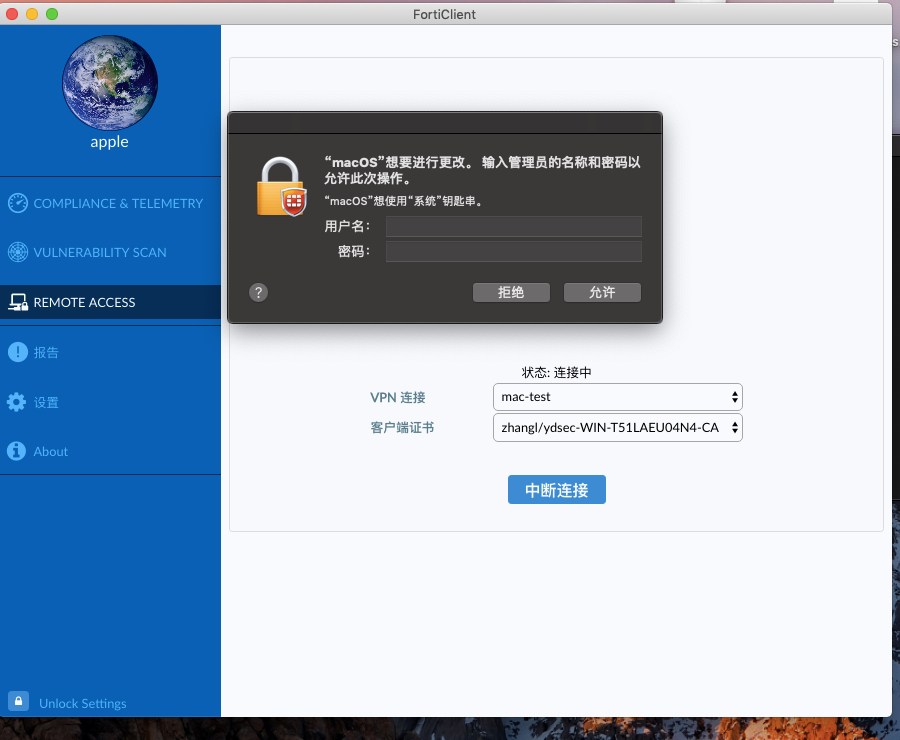Click the 客户端证书 label
Screen dimensions: 900x740
click(402, 428)
